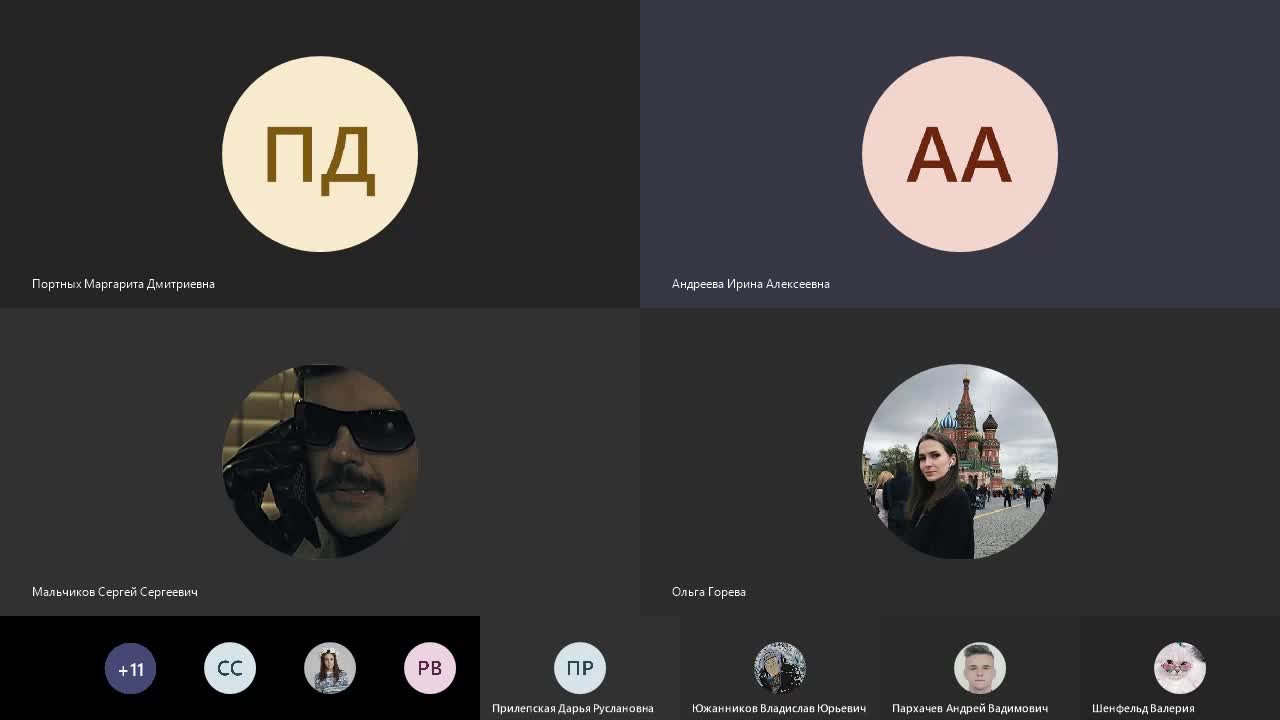The height and width of the screenshot is (720, 1280).
Task: Click the name Мальчиков Сергей Сергеевич
Action: point(115,592)
